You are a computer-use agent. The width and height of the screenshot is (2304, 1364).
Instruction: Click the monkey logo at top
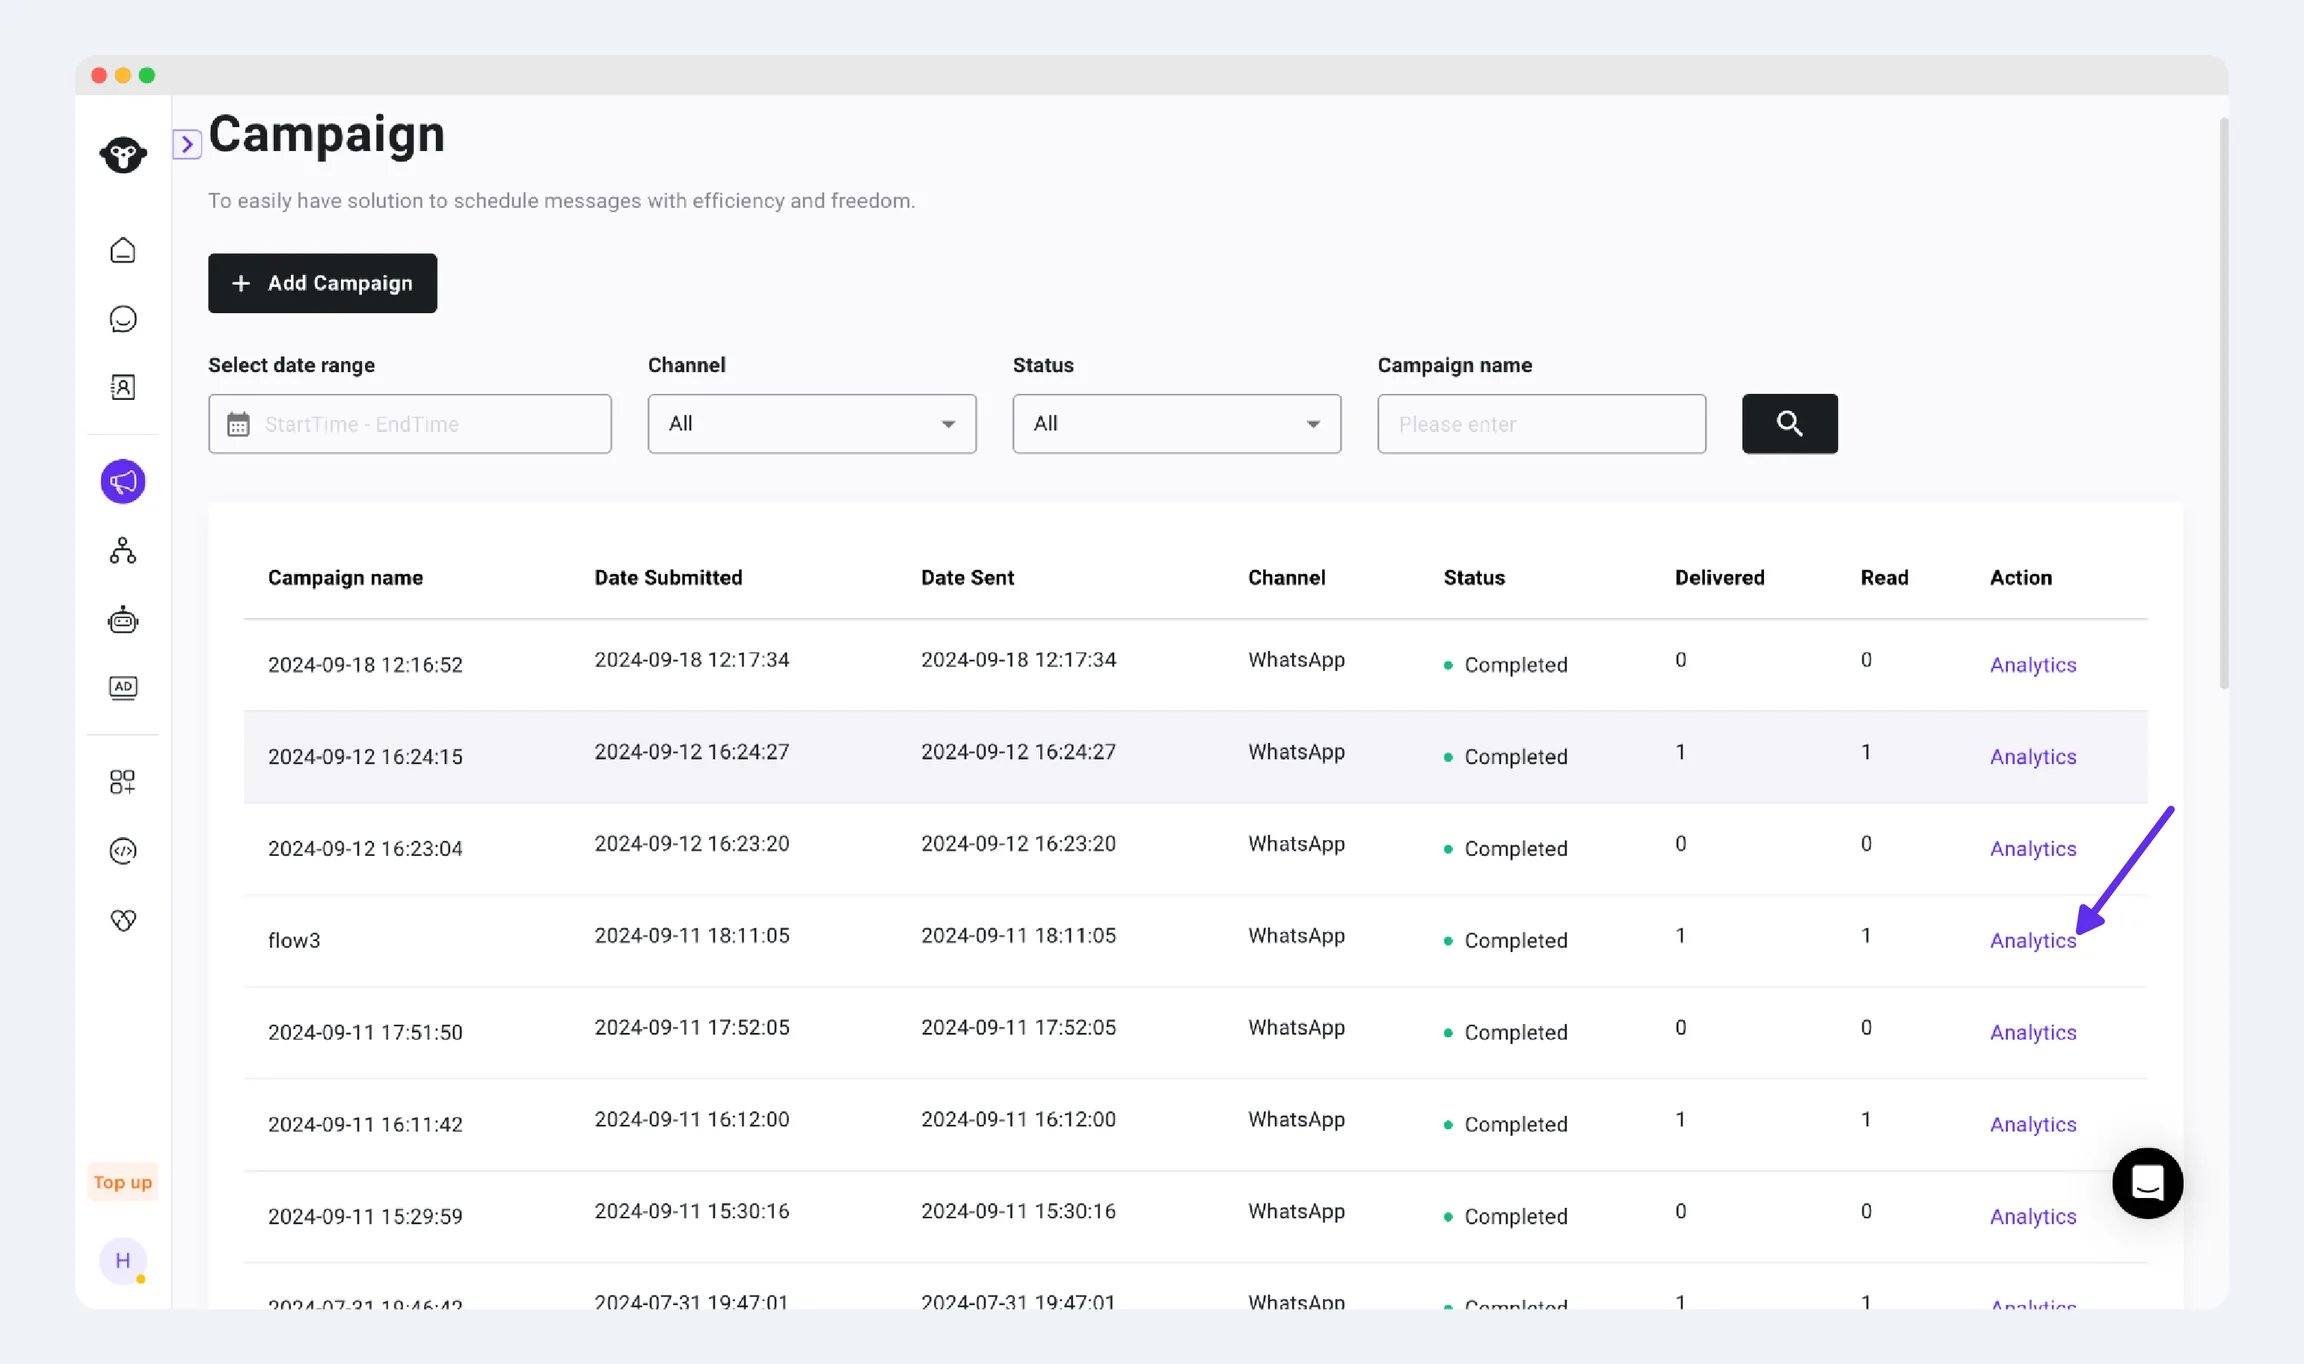click(123, 155)
